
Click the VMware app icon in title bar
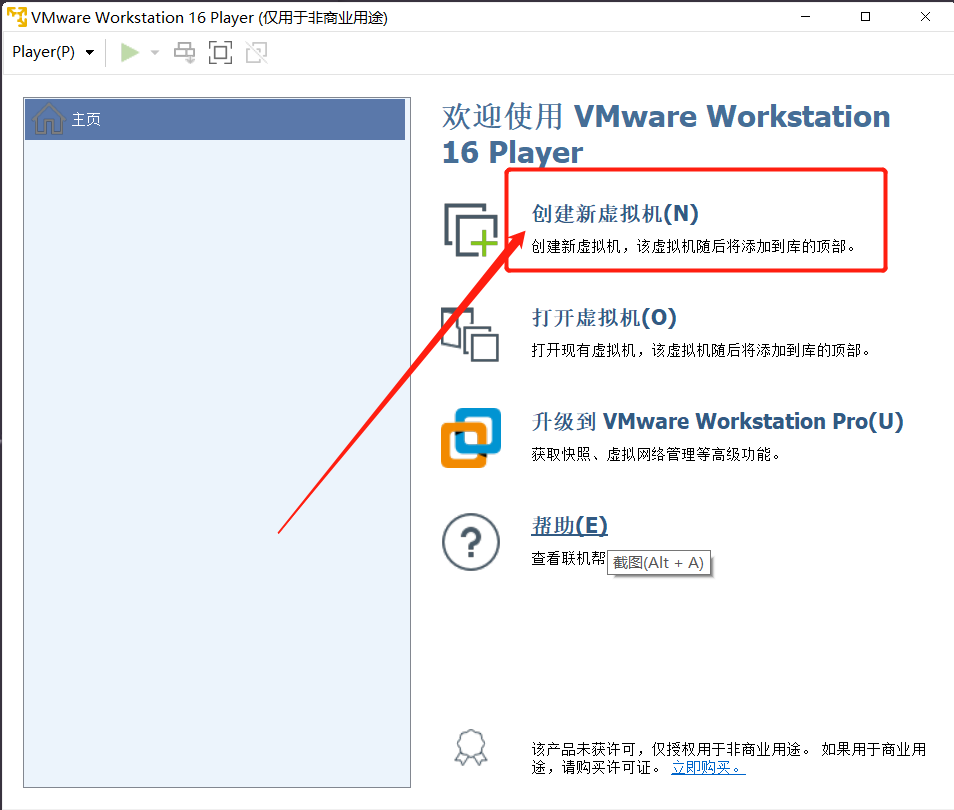click(16, 16)
